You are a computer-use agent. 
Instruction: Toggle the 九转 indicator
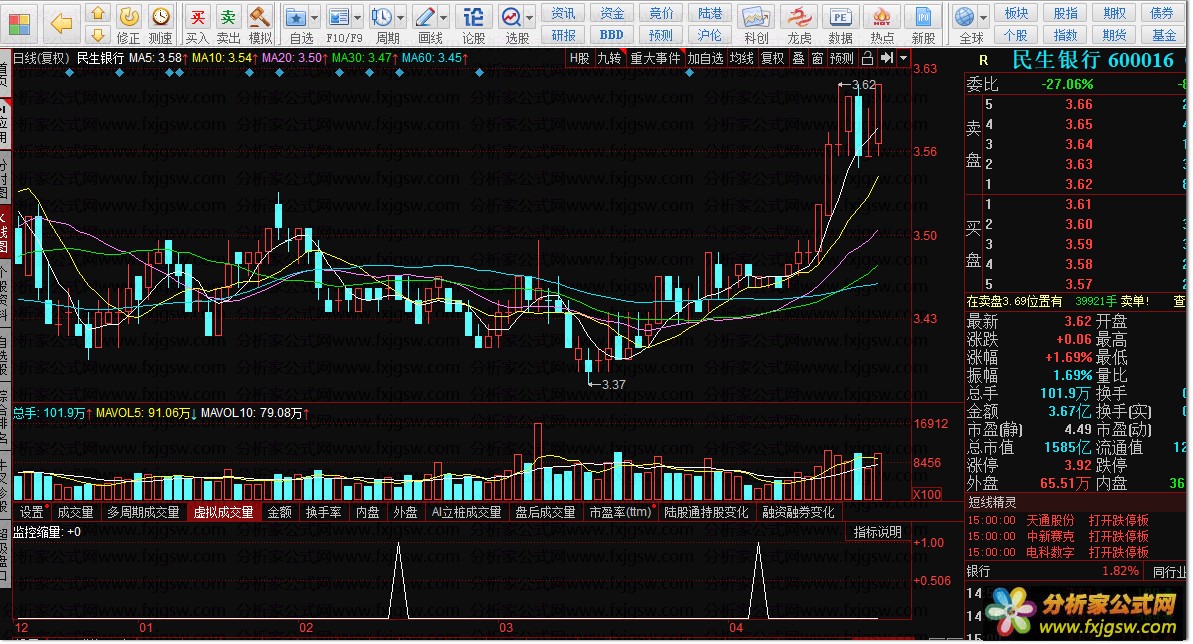tap(609, 58)
